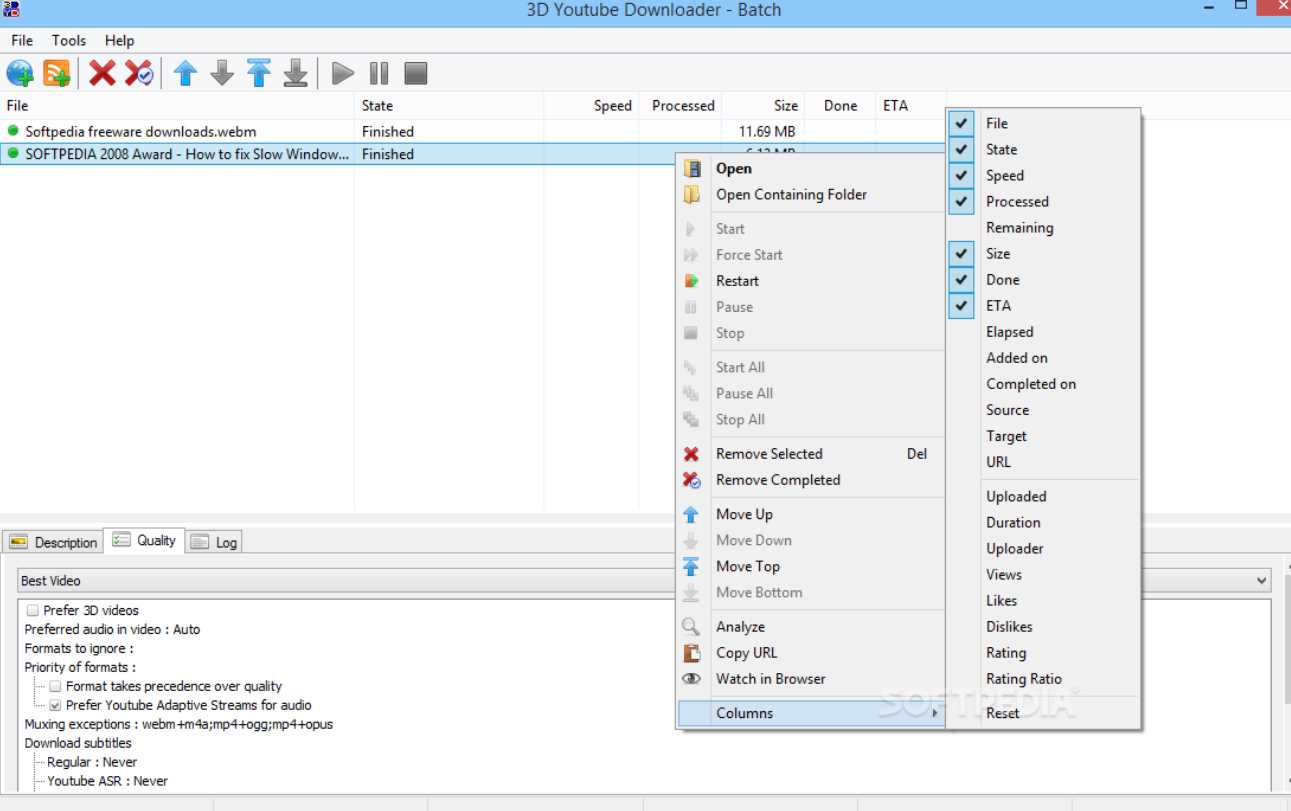Enable Prefer 3D videos checkbox
The width and height of the screenshot is (1291, 811).
pos(33,610)
